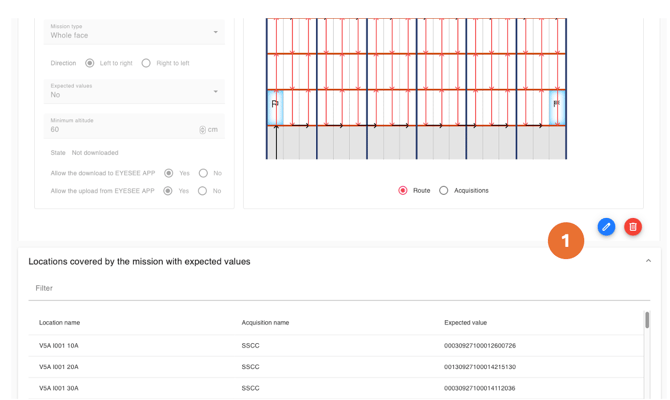This screenshot has height=400, width=670.
Task: Select the Left to right direction
Action: 90,63
